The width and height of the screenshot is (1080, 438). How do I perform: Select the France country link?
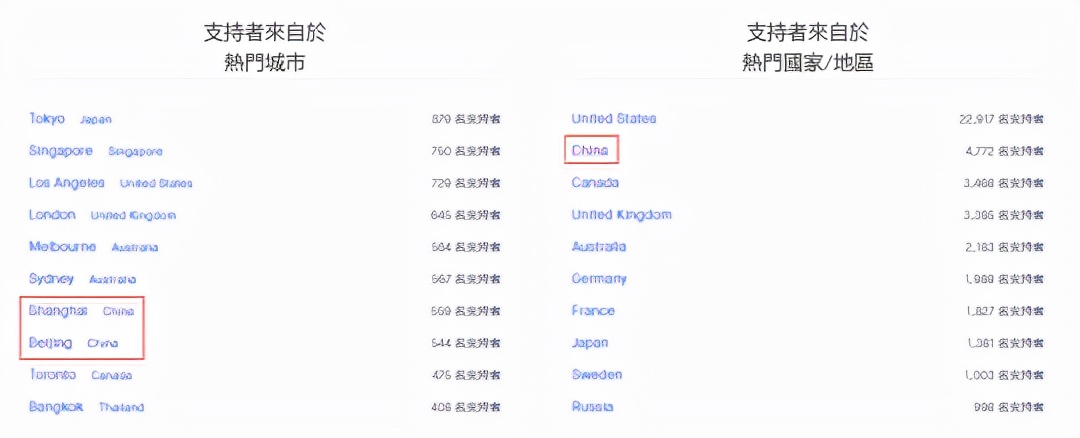[x=593, y=311]
